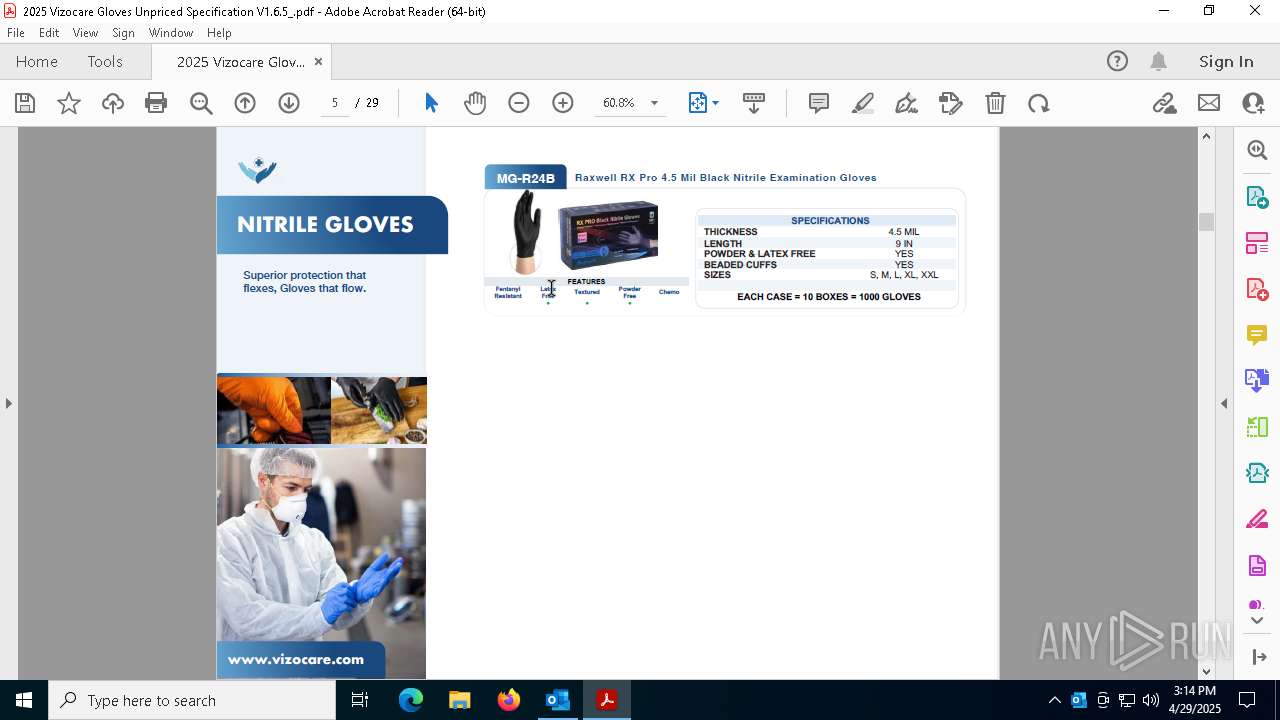Open the Comment tool in the right pane
This screenshot has width=1280, height=720.
1257,335
